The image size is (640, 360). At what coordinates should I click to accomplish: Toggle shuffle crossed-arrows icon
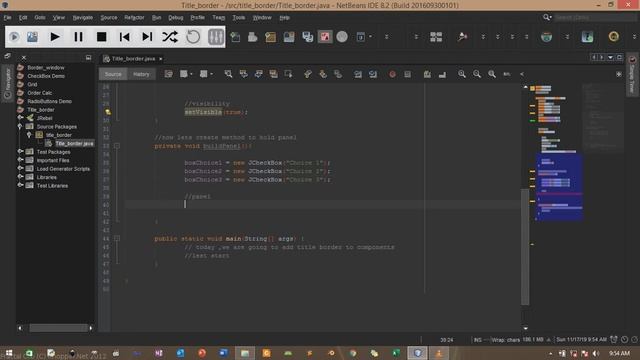170,37
